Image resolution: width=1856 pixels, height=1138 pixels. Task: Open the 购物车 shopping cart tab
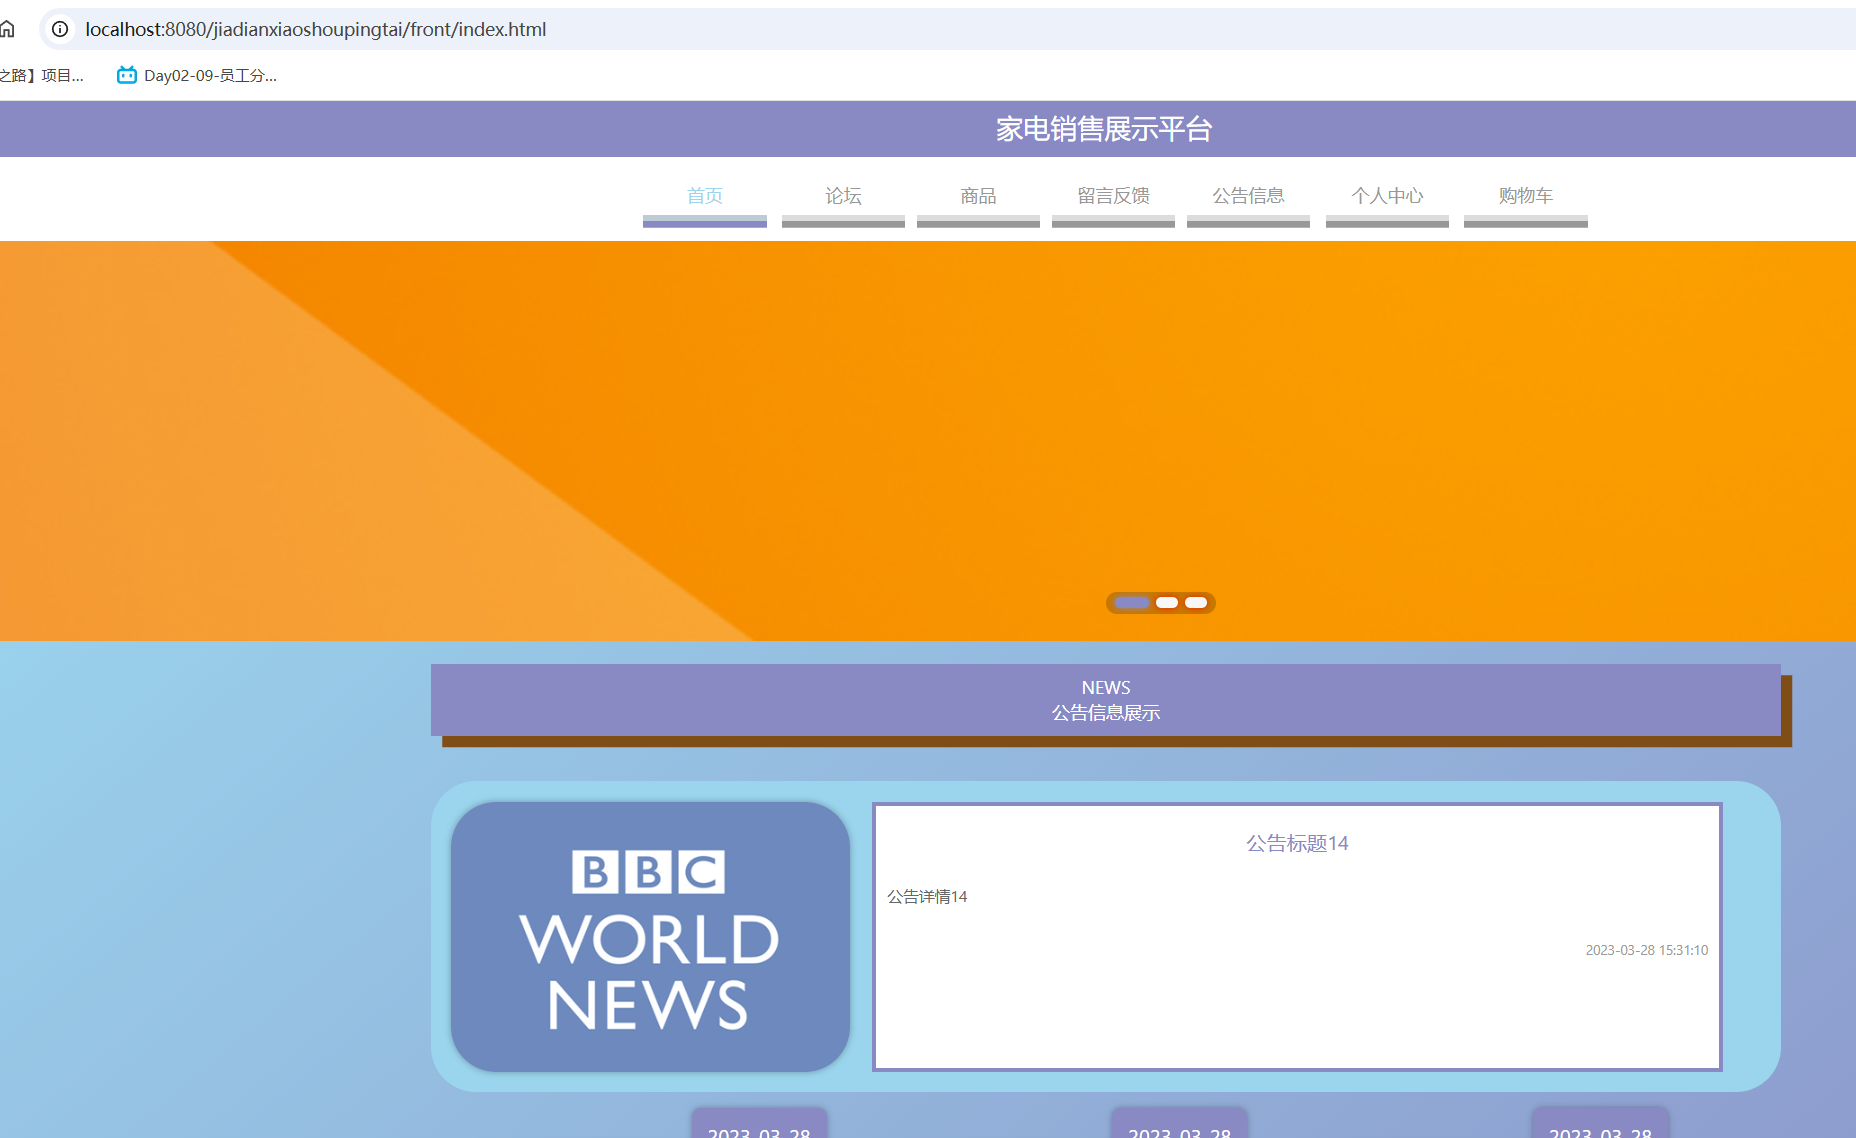[1525, 197]
